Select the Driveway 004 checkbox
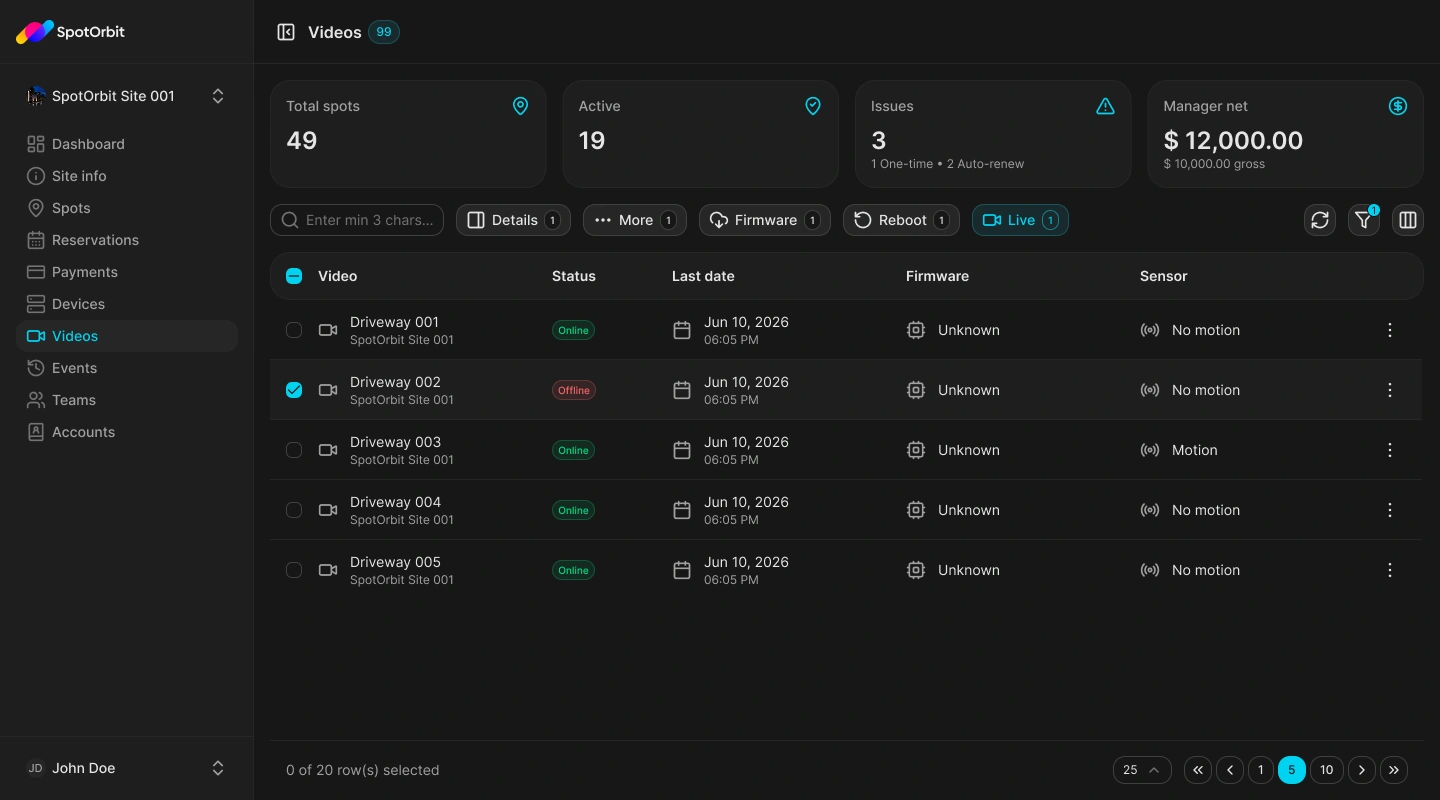The image size is (1440, 800). coord(294,510)
